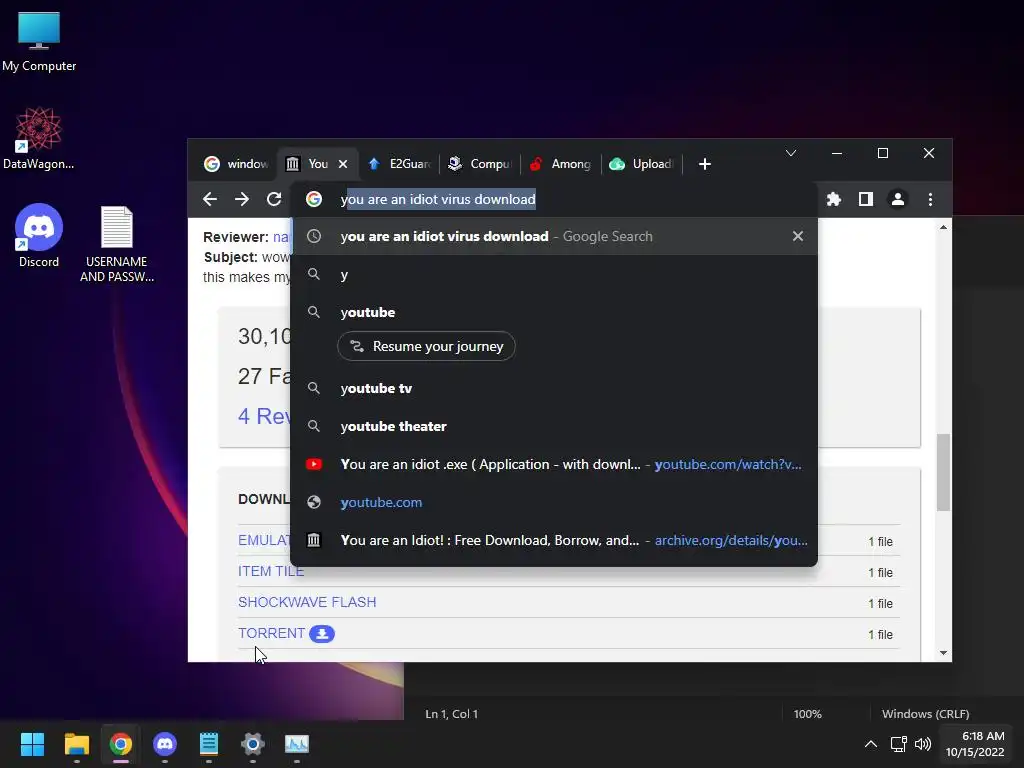The image size is (1024, 768).
Task: Open the ITEM TILE download link
Action: (271, 571)
